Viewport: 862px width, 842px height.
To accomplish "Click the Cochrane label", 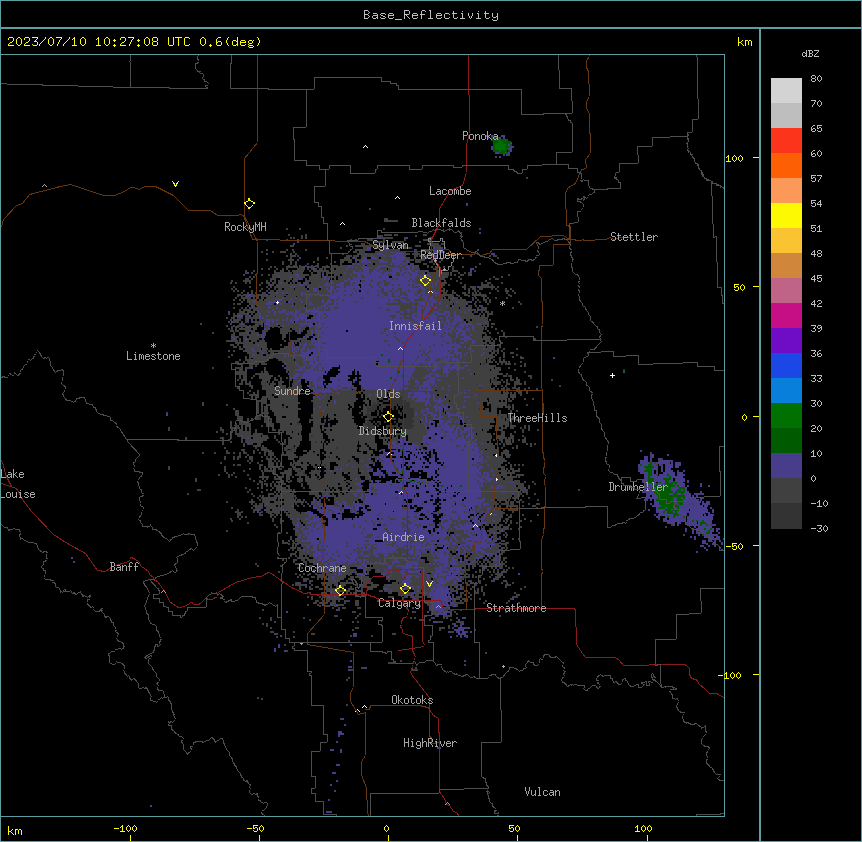I will coord(322,568).
